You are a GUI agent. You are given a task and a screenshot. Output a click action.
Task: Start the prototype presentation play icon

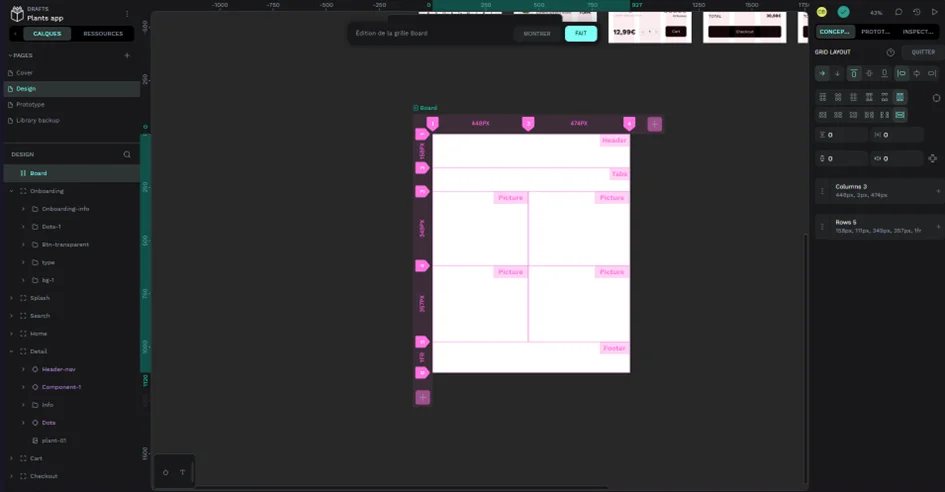pos(935,12)
